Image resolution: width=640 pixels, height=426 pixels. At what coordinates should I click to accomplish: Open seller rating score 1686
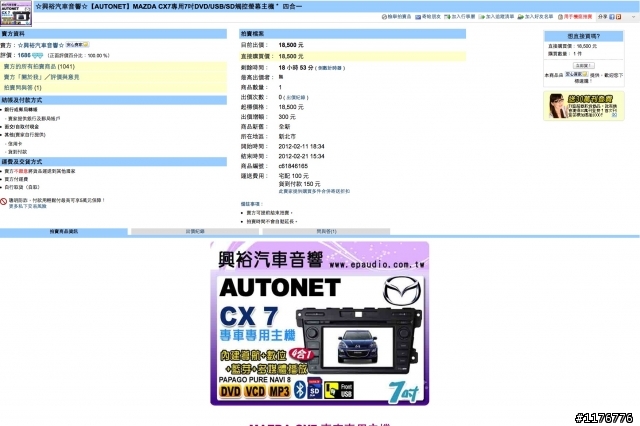pos(24,55)
